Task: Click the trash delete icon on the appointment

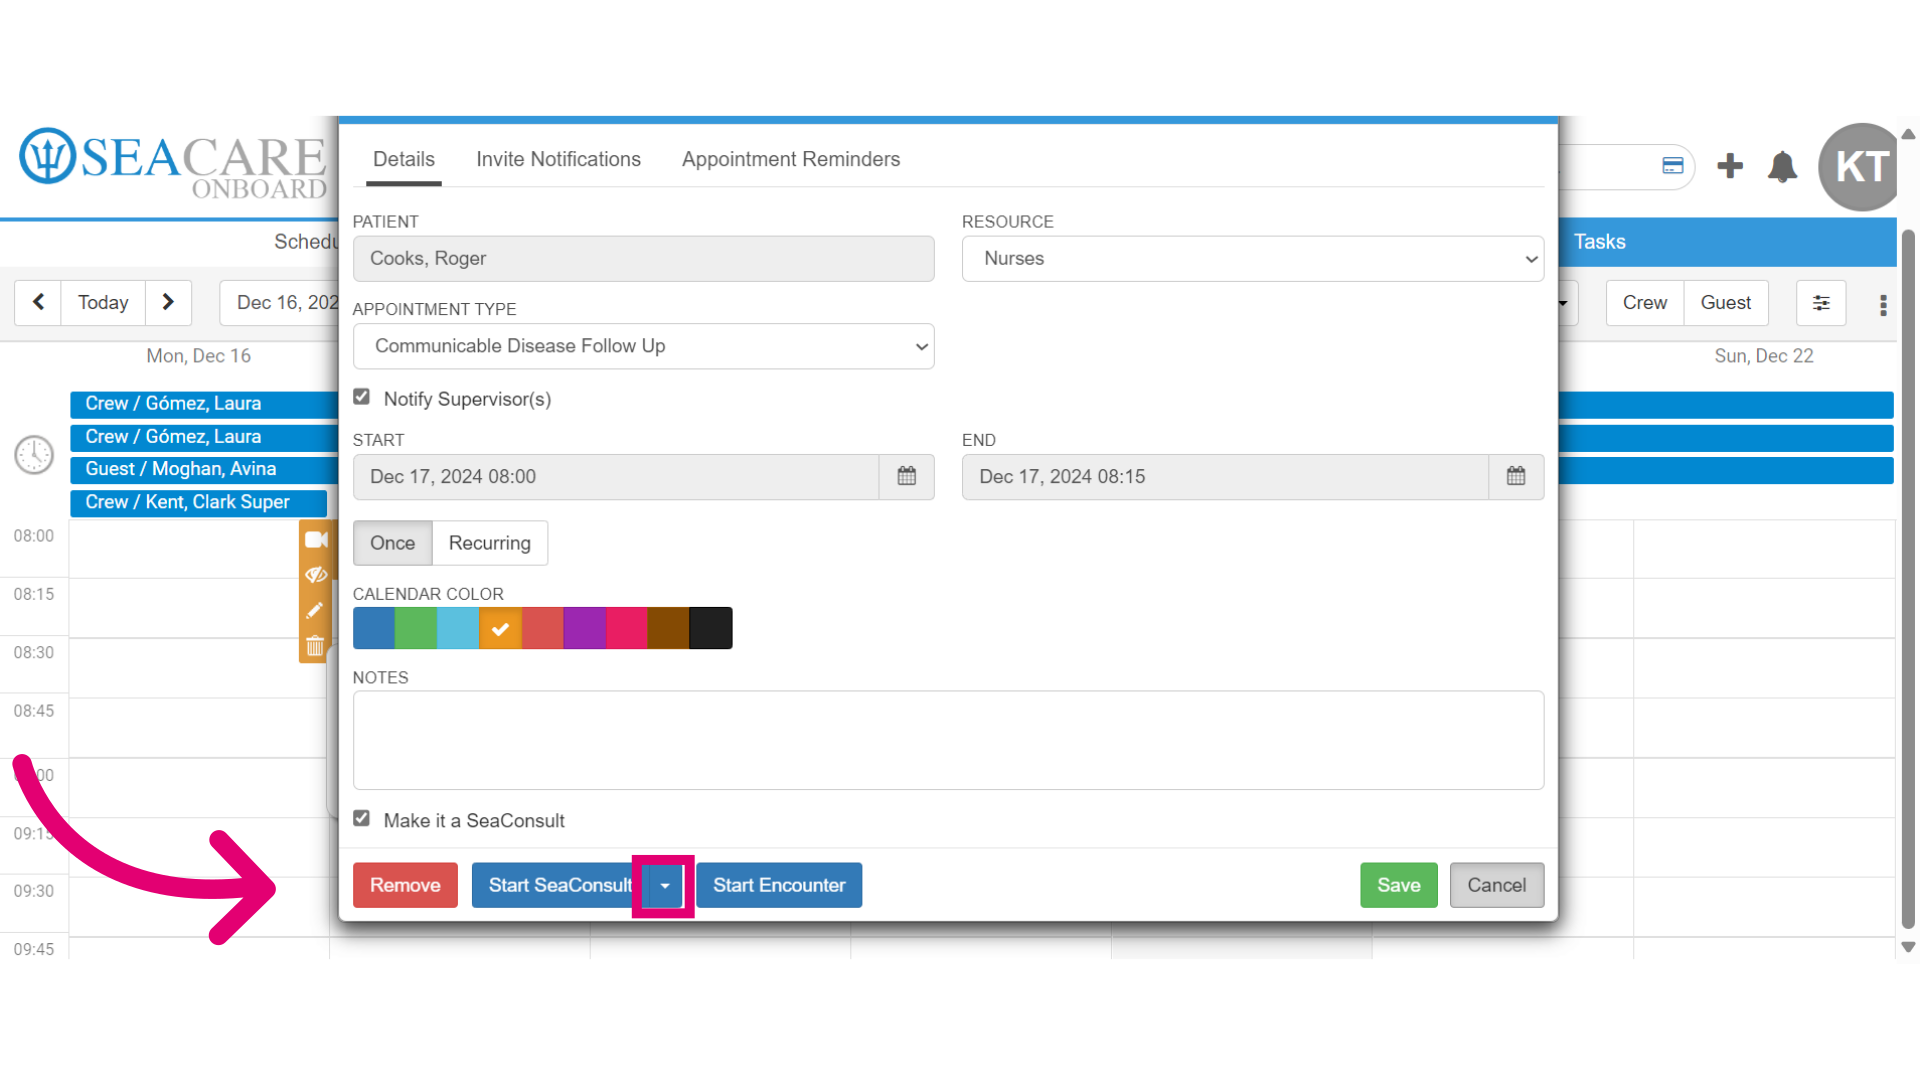Action: 315,646
